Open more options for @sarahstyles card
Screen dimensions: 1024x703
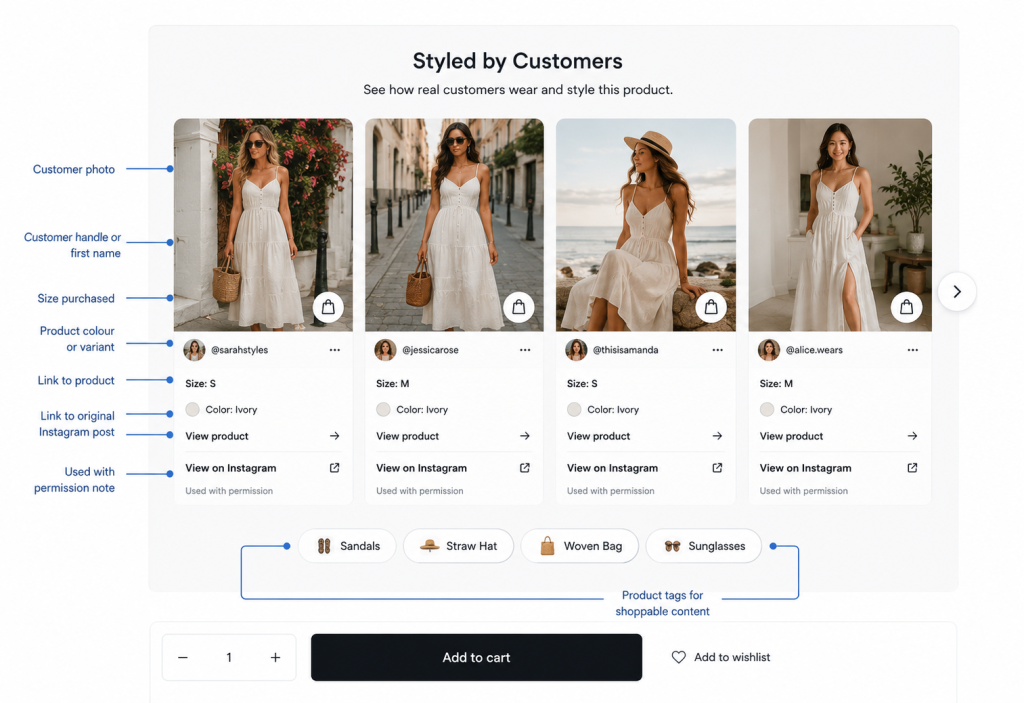[x=334, y=350]
